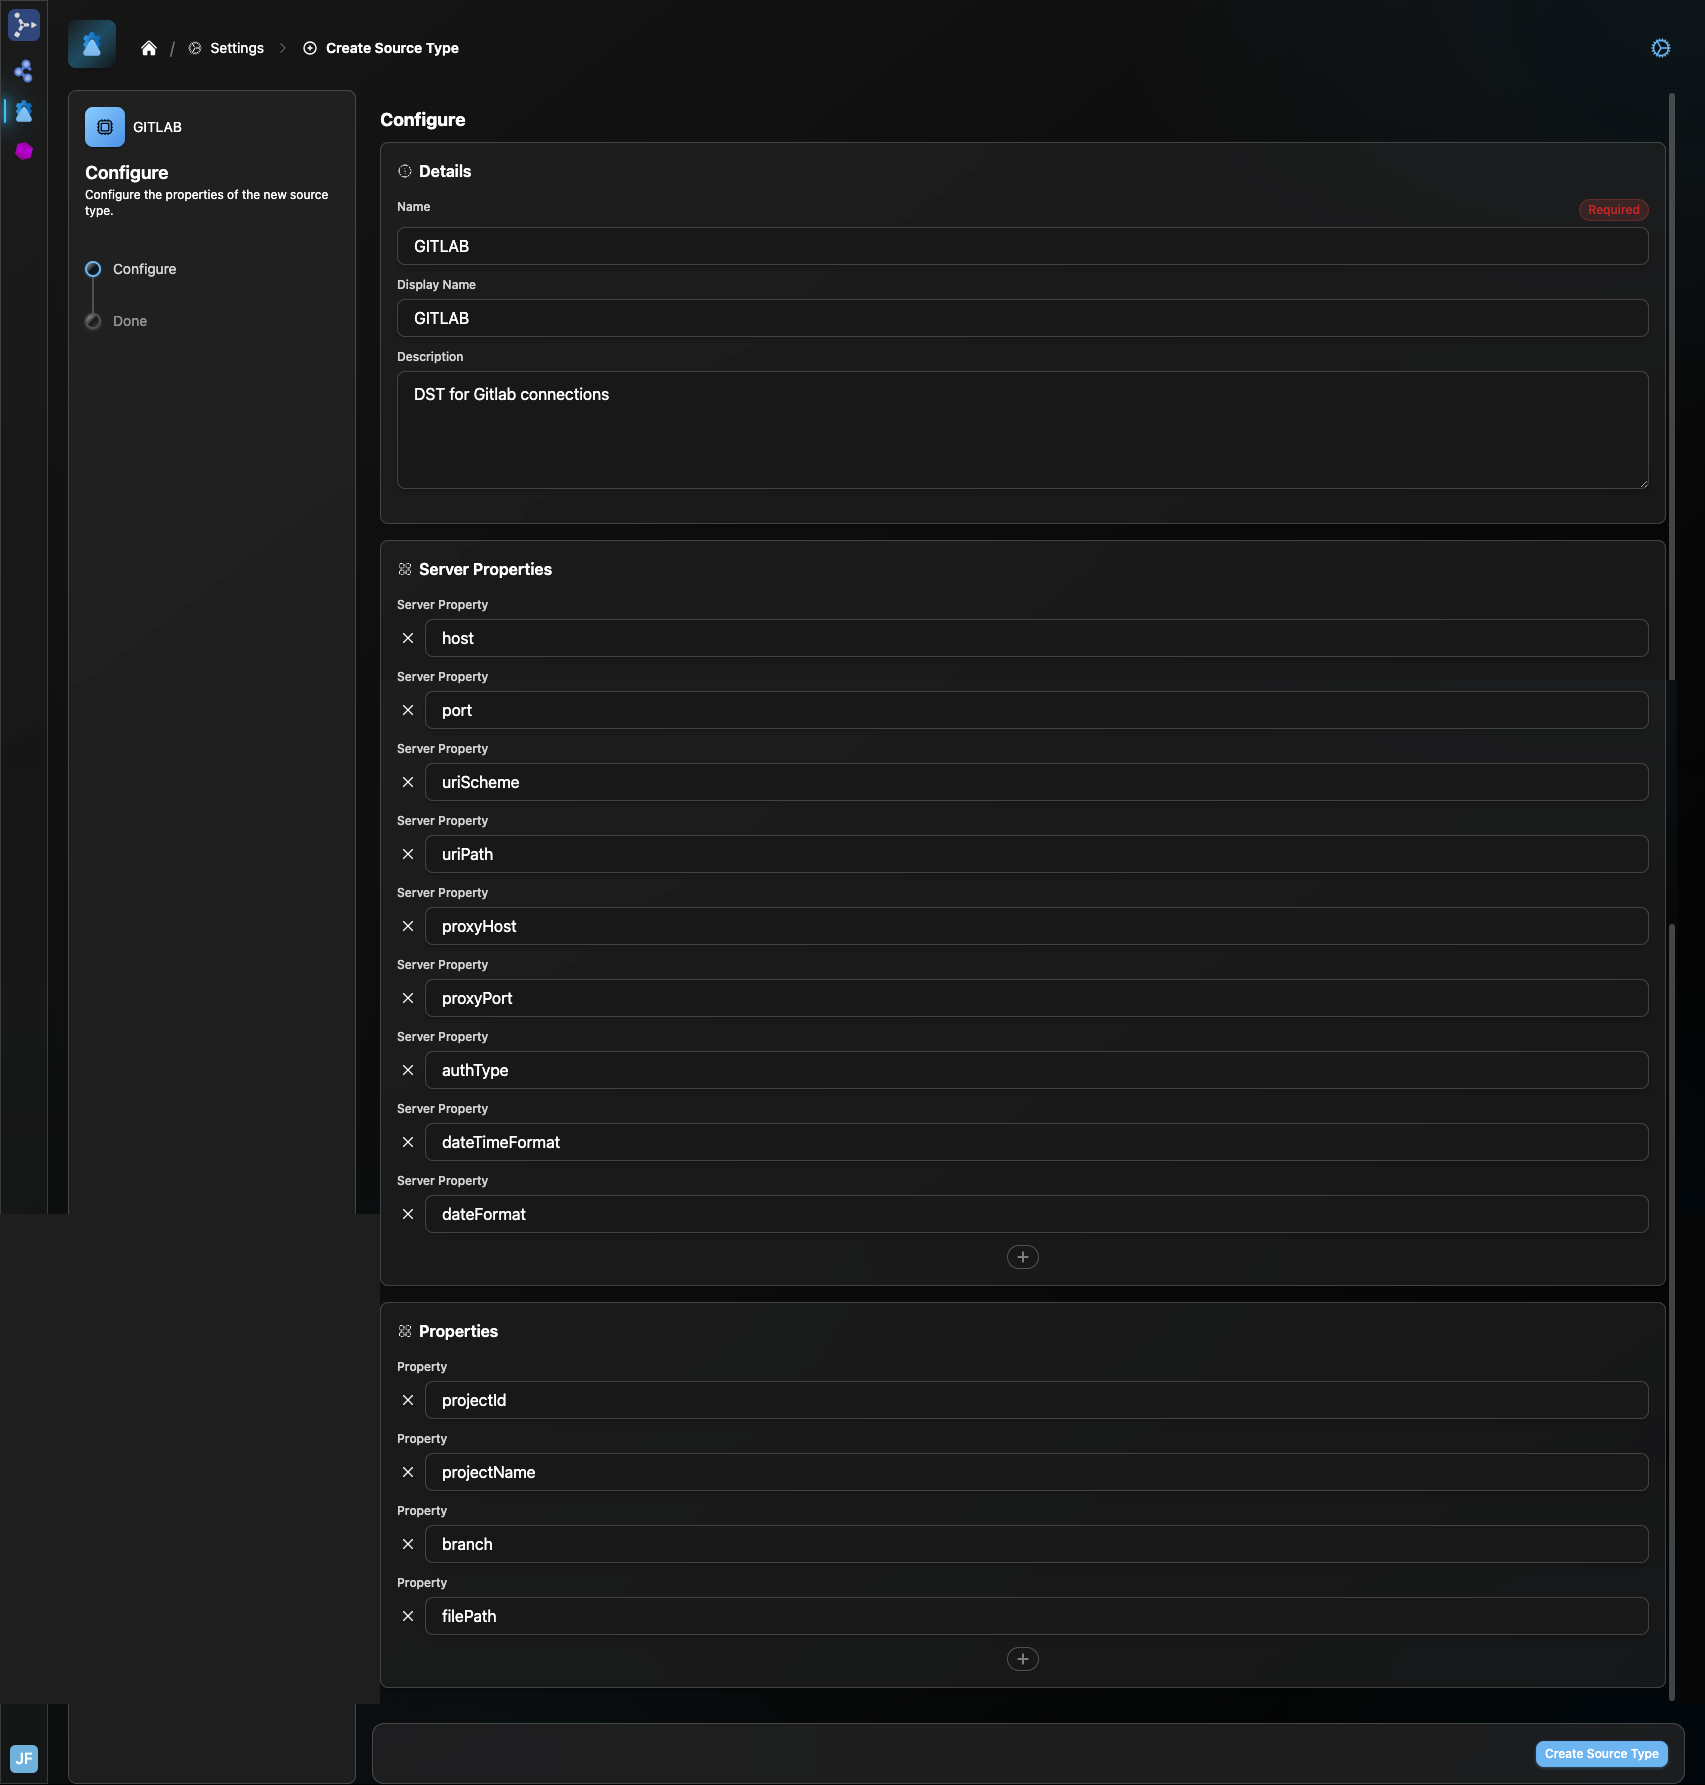Open the top-right settings gear icon
Viewport: 1705px width, 1785px height.
tap(1660, 48)
